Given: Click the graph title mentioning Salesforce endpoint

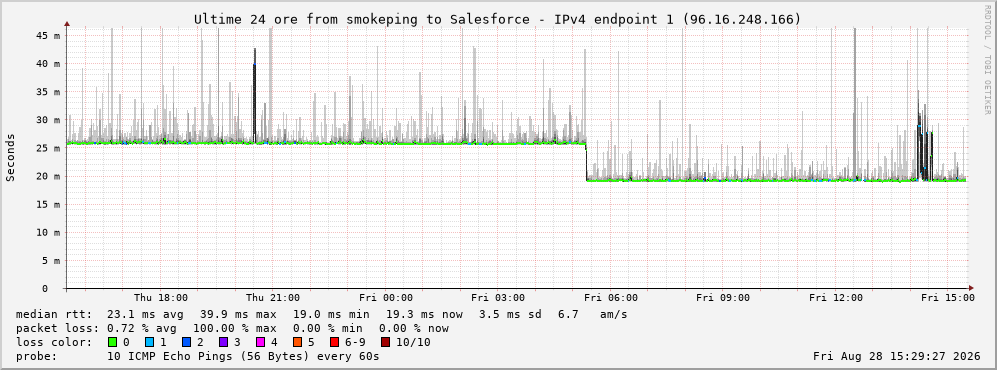Looking at the screenshot, I should (497, 20).
